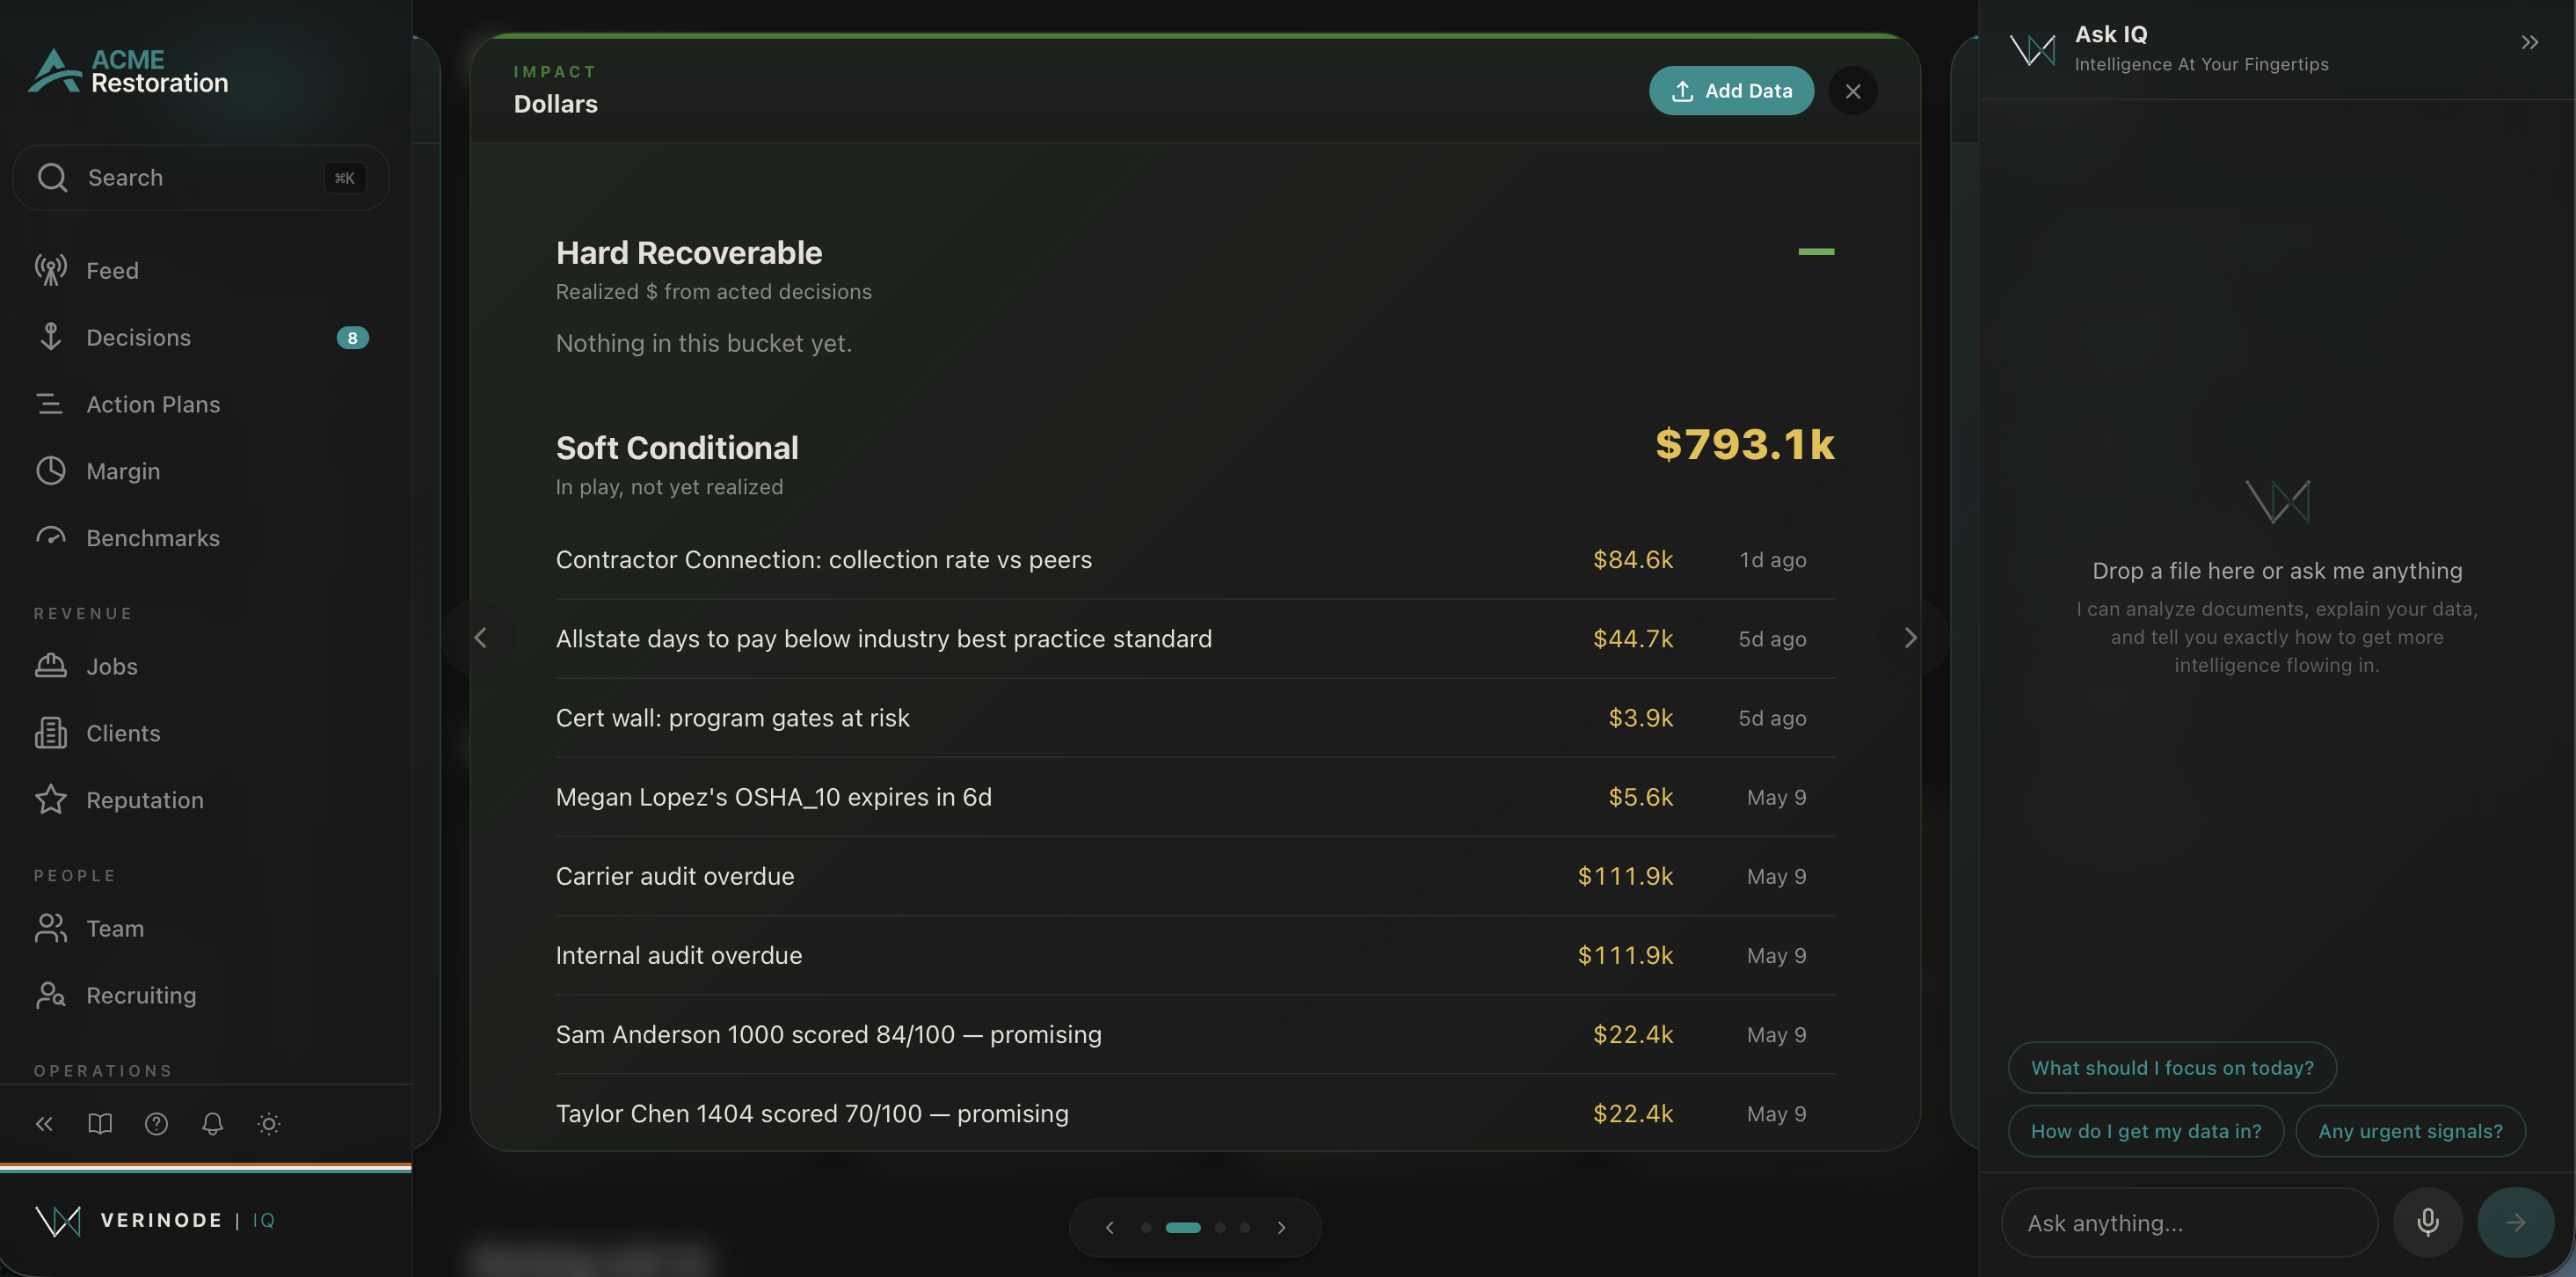This screenshot has width=2576, height=1277.
Task: Click the Ask anything input field
Action: click(x=2189, y=1222)
